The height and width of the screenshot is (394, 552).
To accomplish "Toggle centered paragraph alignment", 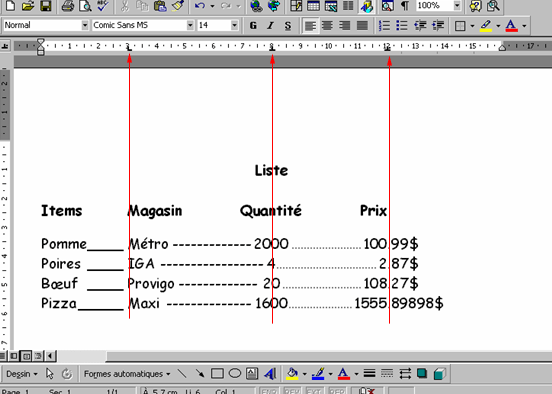I will point(327,25).
